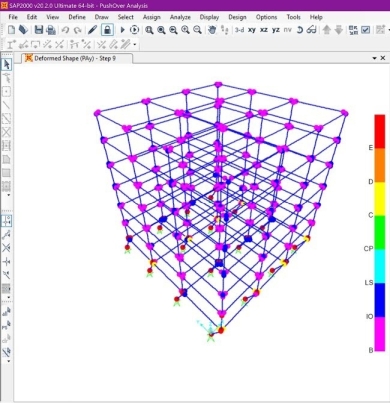Open the Define menu

77,17
